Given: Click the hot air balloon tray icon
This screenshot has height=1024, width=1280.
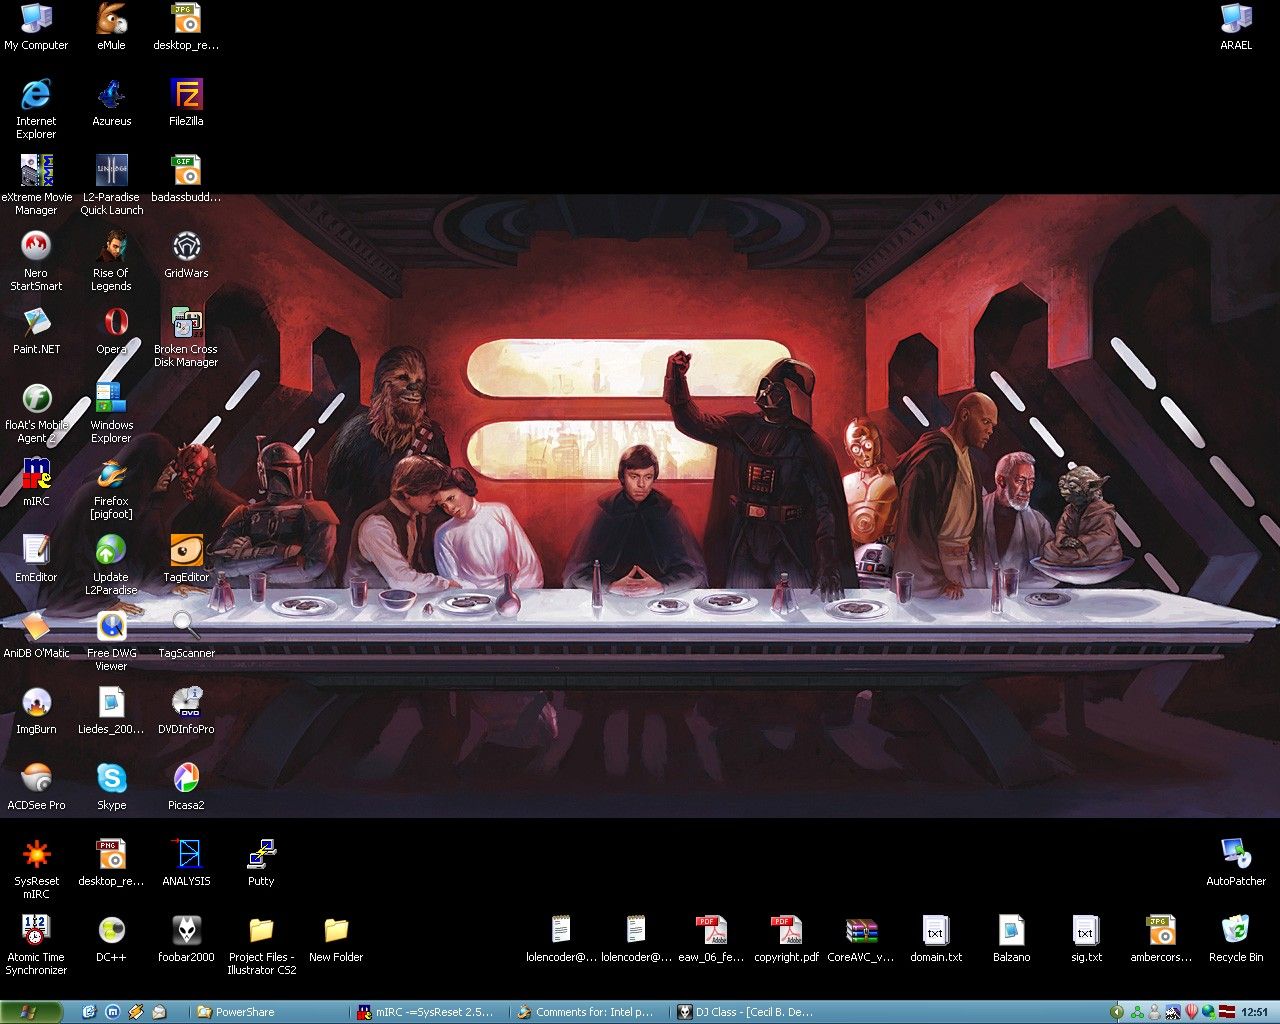Looking at the screenshot, I should coord(1191,1012).
